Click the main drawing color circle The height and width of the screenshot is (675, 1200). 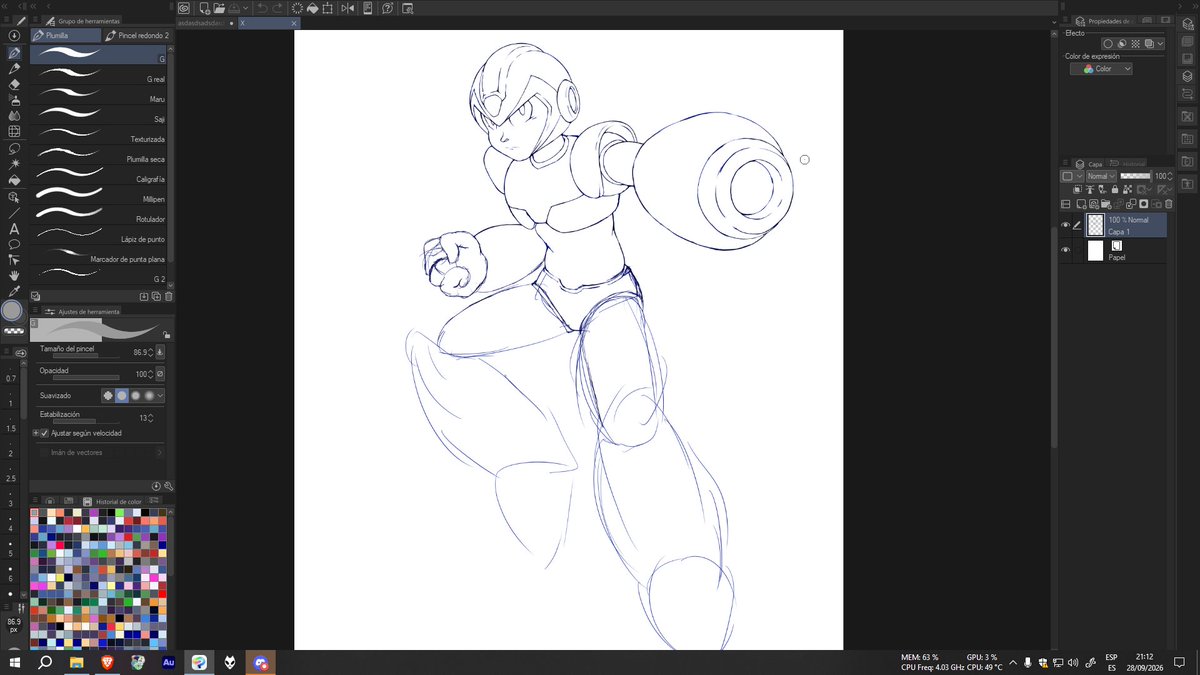[12, 311]
